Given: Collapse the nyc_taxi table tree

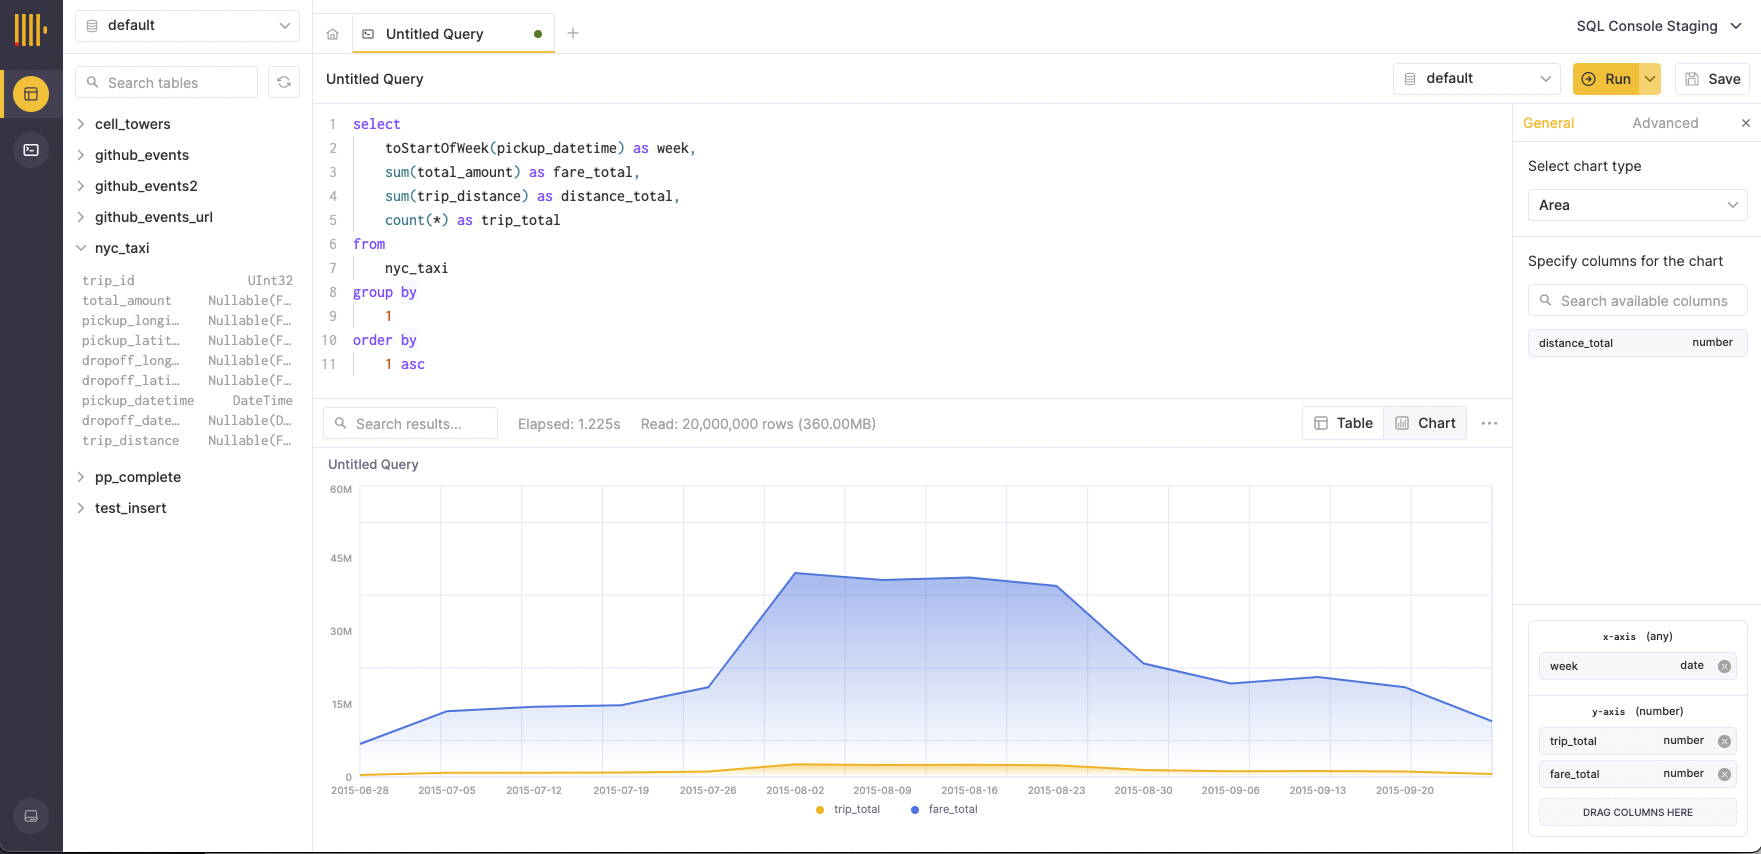Looking at the screenshot, I should click(x=81, y=248).
